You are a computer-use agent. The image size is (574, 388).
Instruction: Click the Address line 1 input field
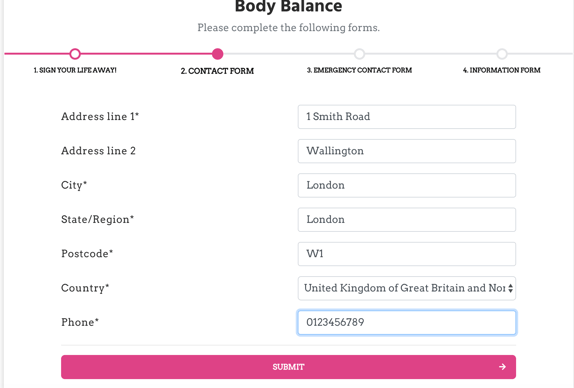[407, 117]
